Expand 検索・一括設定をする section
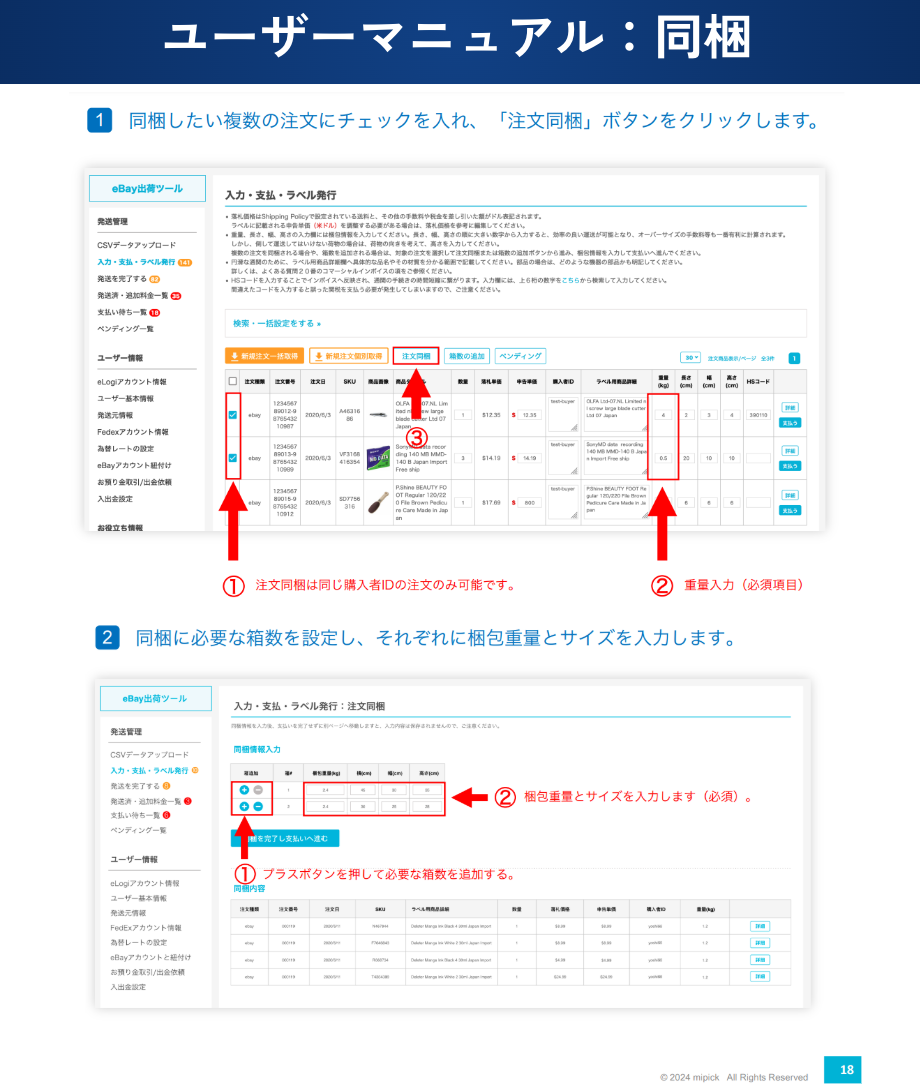920x1090 pixels. (277, 323)
